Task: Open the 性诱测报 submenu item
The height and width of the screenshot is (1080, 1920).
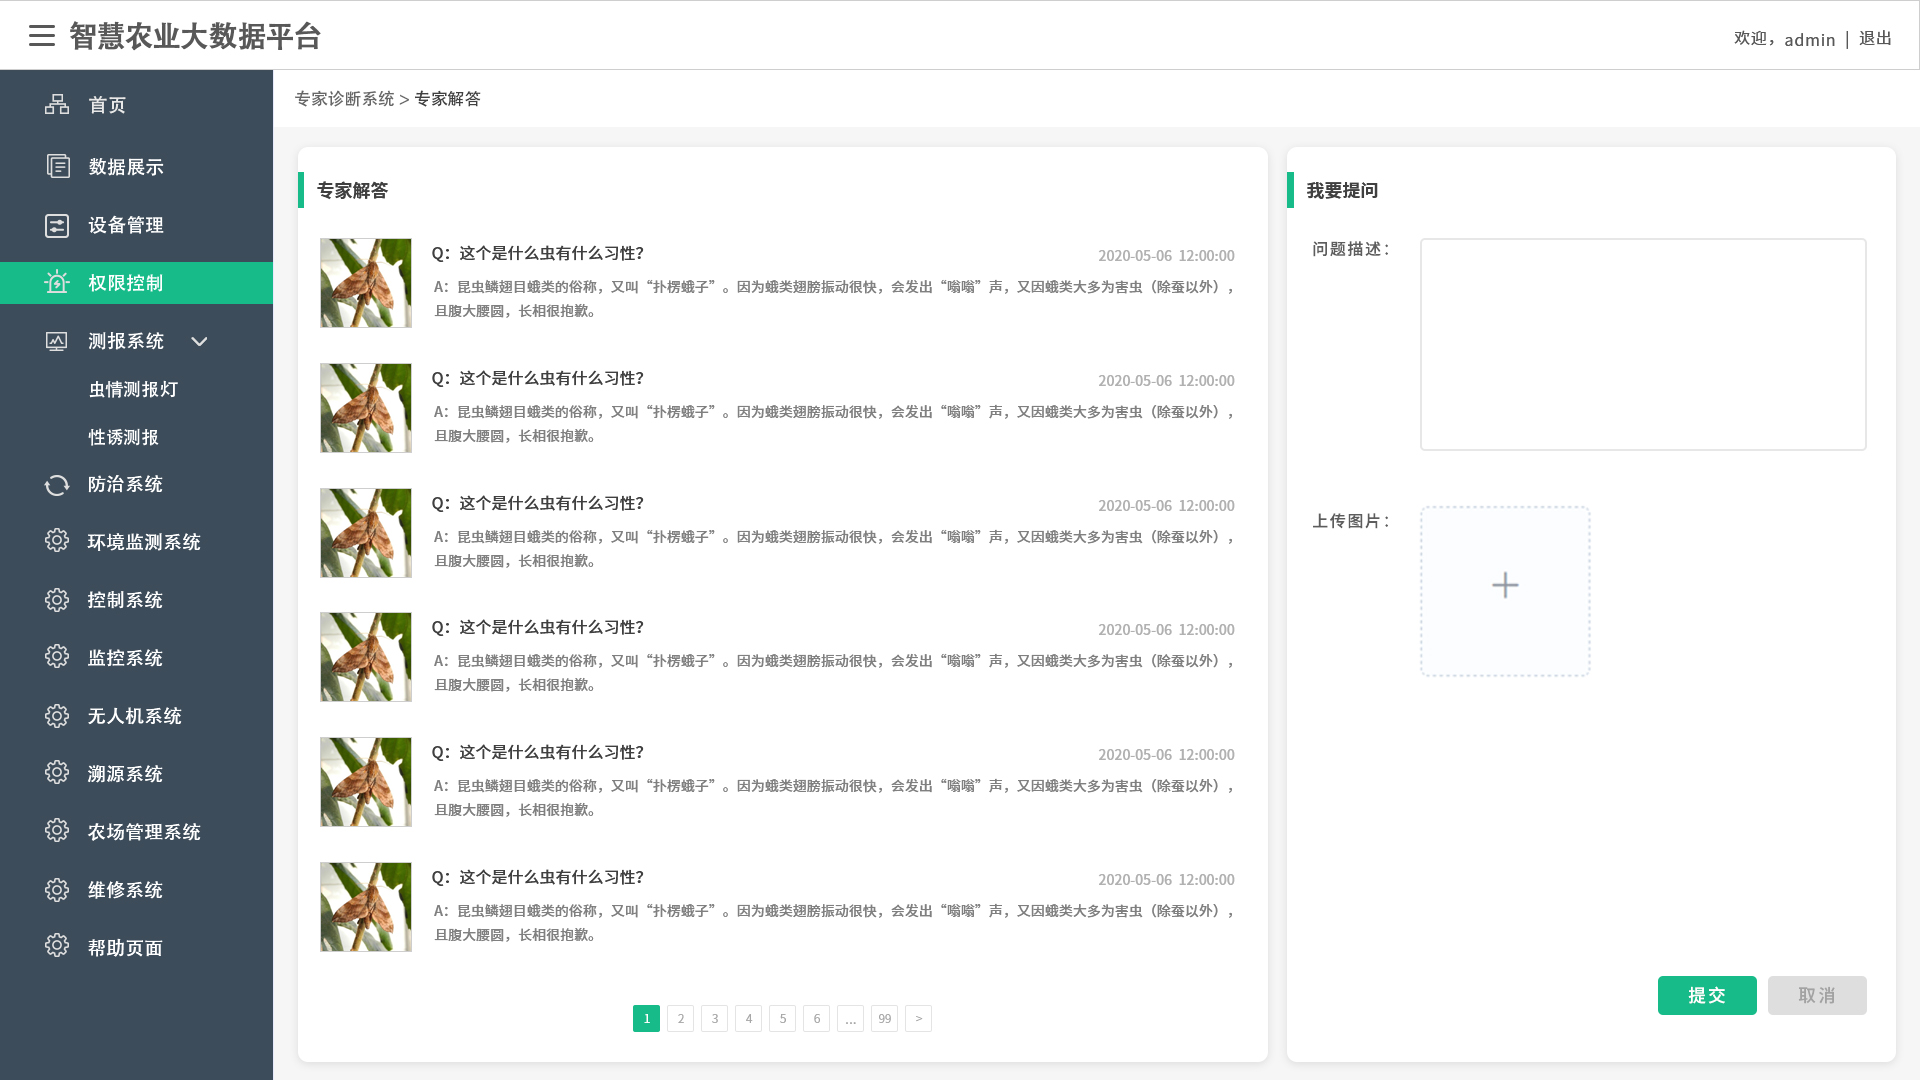Action: [124, 438]
